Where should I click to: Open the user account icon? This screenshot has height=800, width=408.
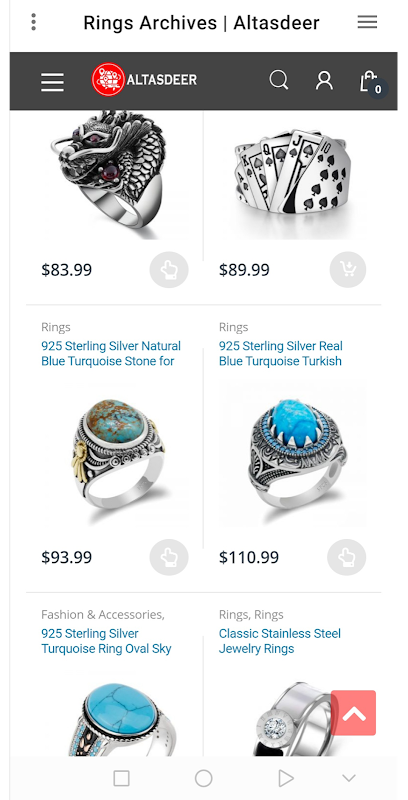[x=324, y=81]
